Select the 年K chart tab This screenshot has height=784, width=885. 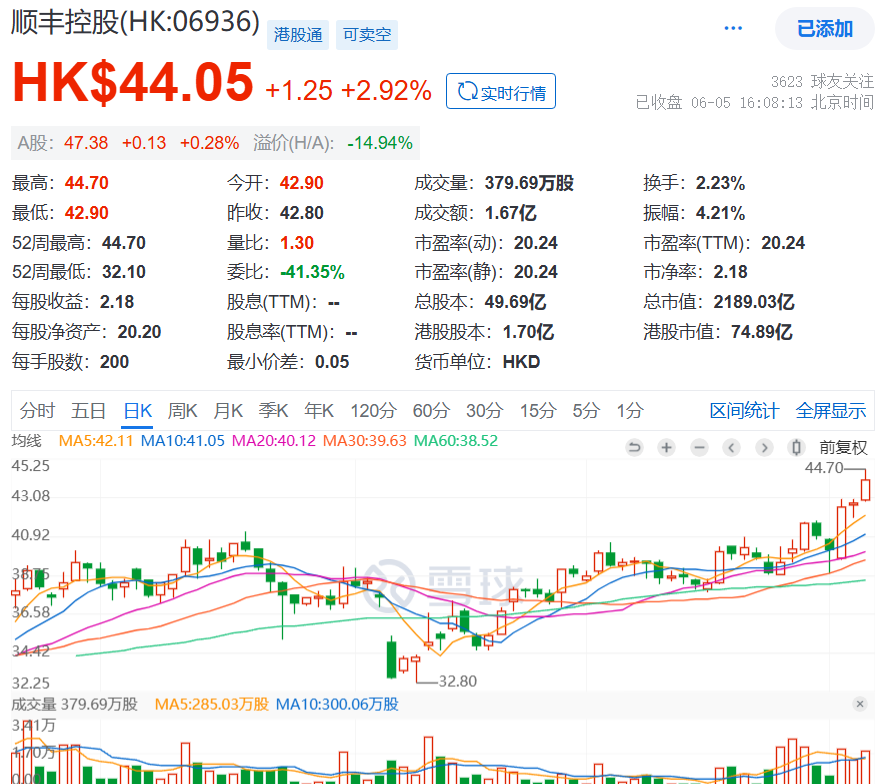[x=319, y=411]
